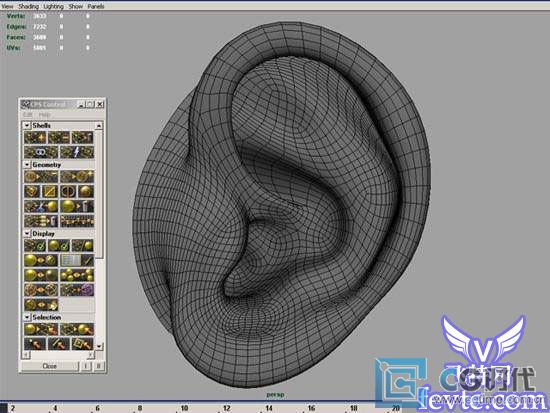
Task: Click frame 16 on the timeline
Action: (311, 408)
